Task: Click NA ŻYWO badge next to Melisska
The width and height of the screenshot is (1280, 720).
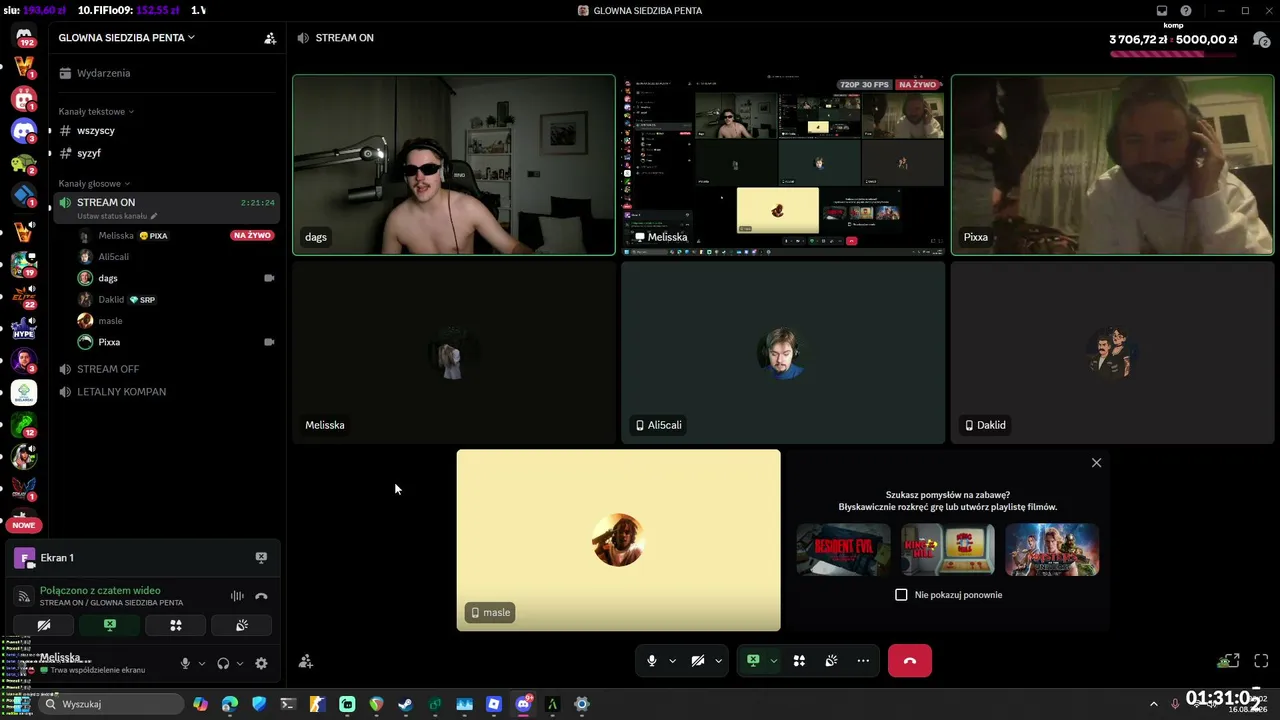Action: click(x=252, y=236)
